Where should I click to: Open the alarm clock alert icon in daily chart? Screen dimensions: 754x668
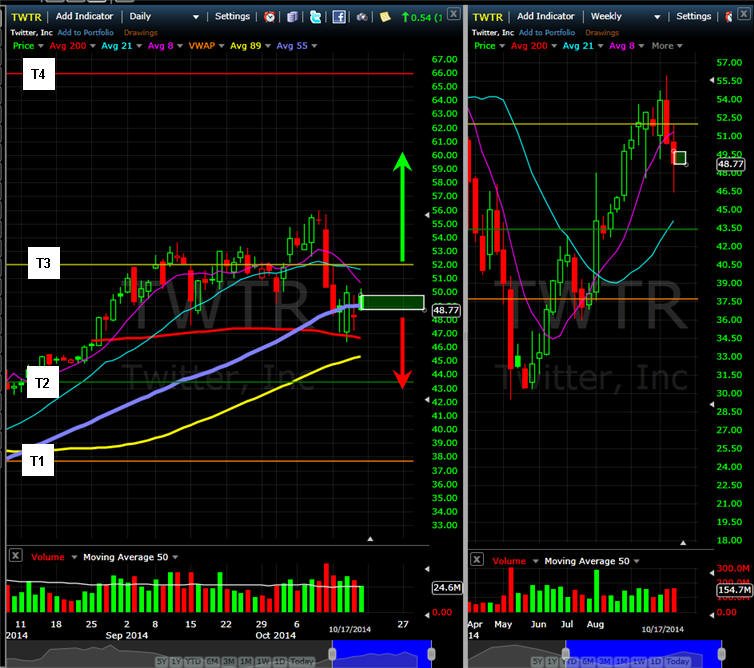click(269, 17)
